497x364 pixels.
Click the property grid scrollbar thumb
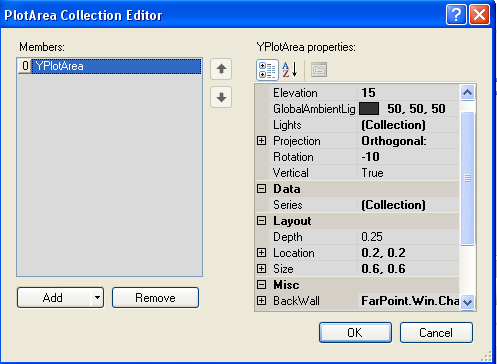(468, 178)
